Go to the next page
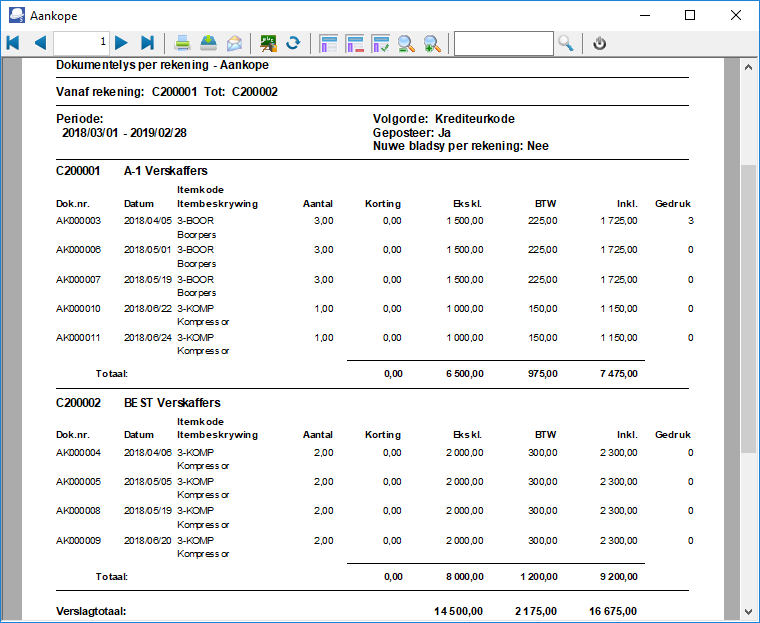The width and height of the screenshot is (760, 623). point(121,43)
